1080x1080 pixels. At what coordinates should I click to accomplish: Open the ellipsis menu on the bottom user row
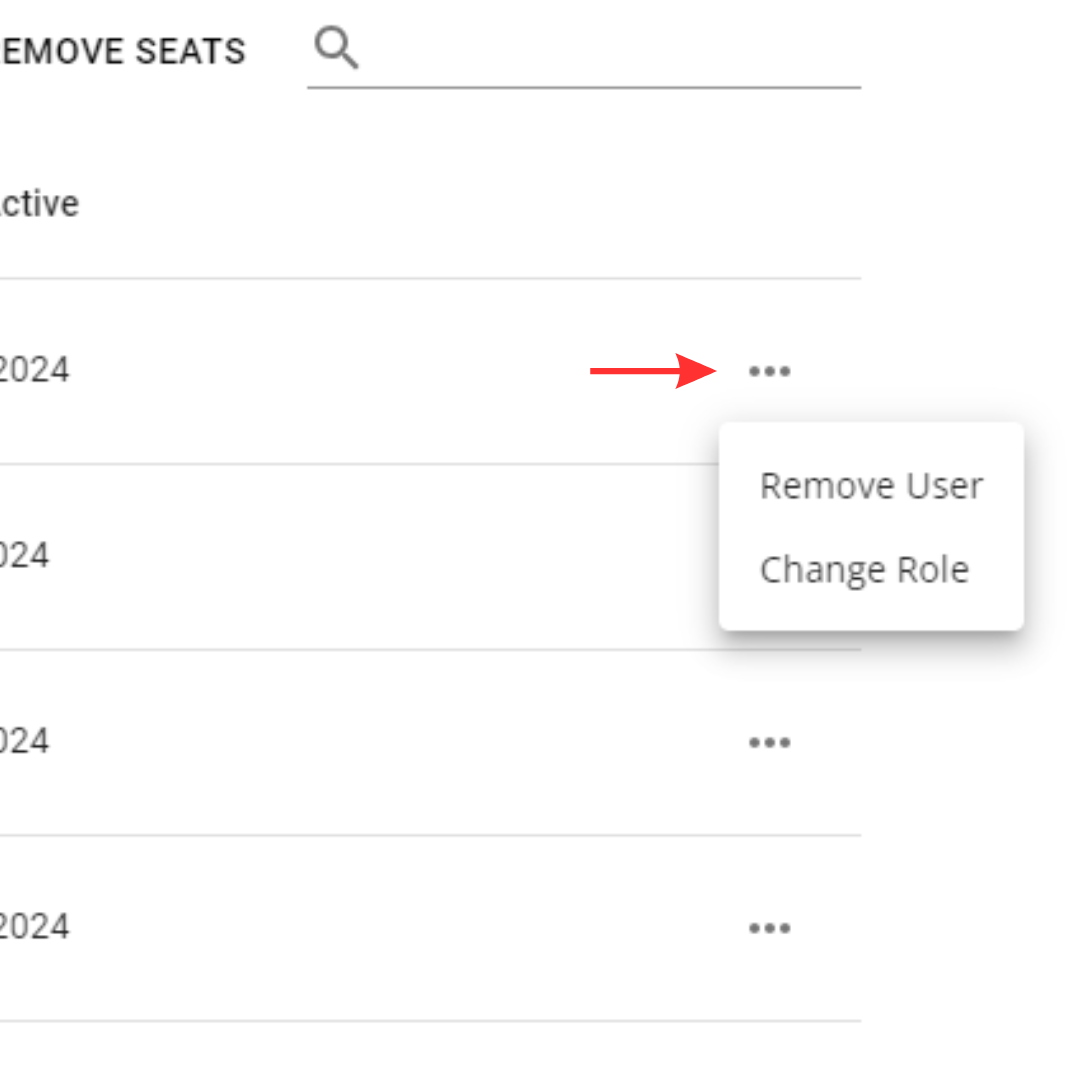point(769,927)
